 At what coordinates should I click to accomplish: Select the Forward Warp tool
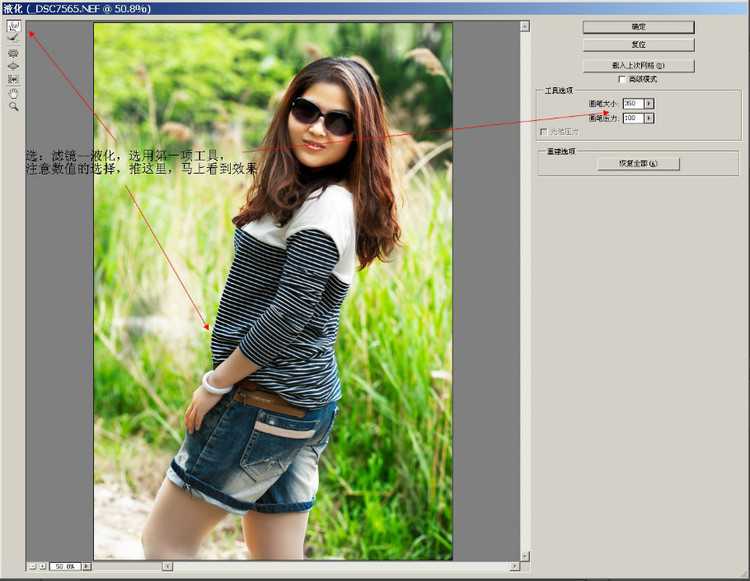[14, 26]
